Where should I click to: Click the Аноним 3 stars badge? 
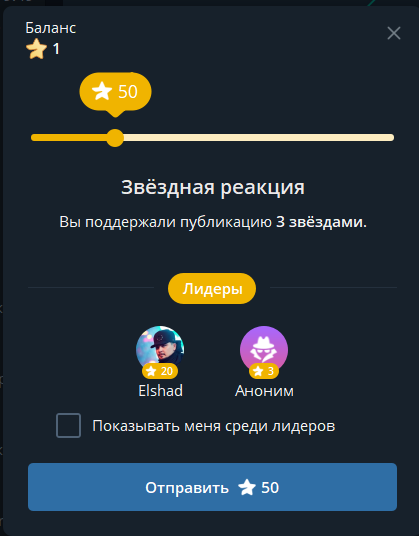tap(264, 371)
